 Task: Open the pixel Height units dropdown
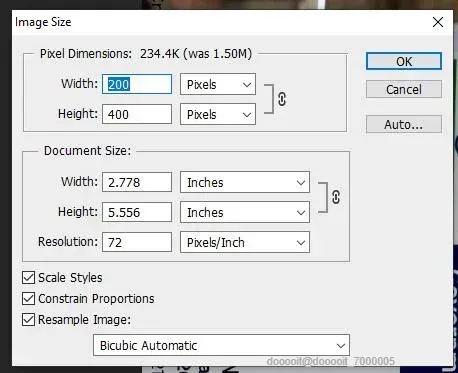click(x=218, y=114)
